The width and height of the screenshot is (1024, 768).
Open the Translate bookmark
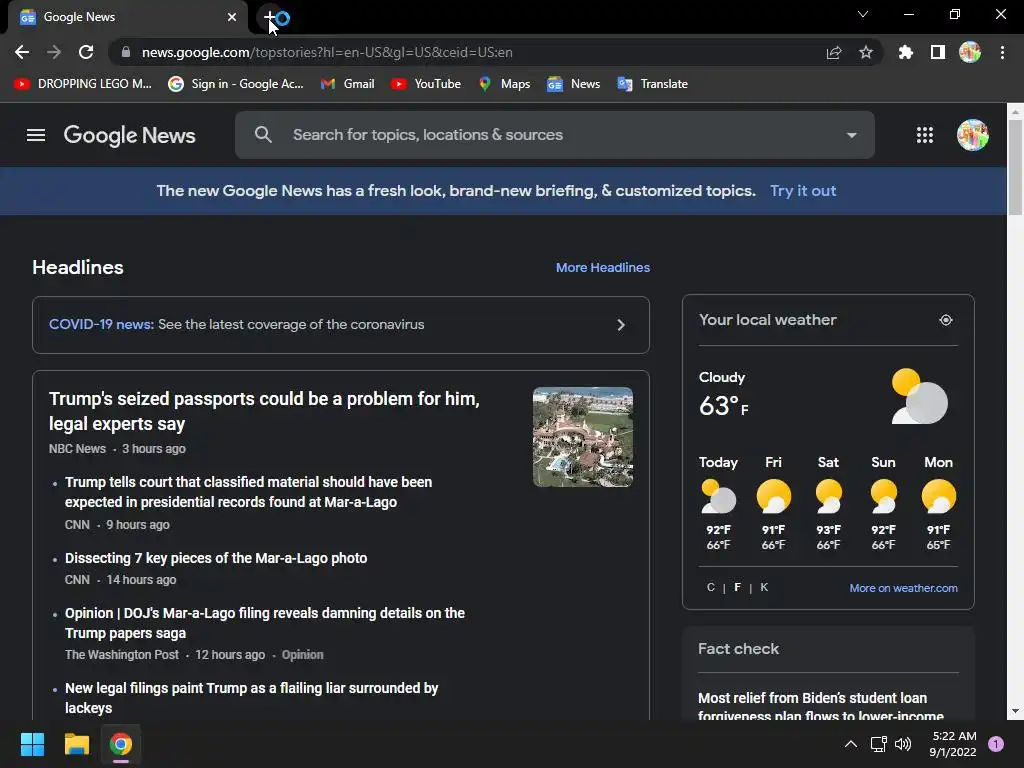(x=652, y=84)
